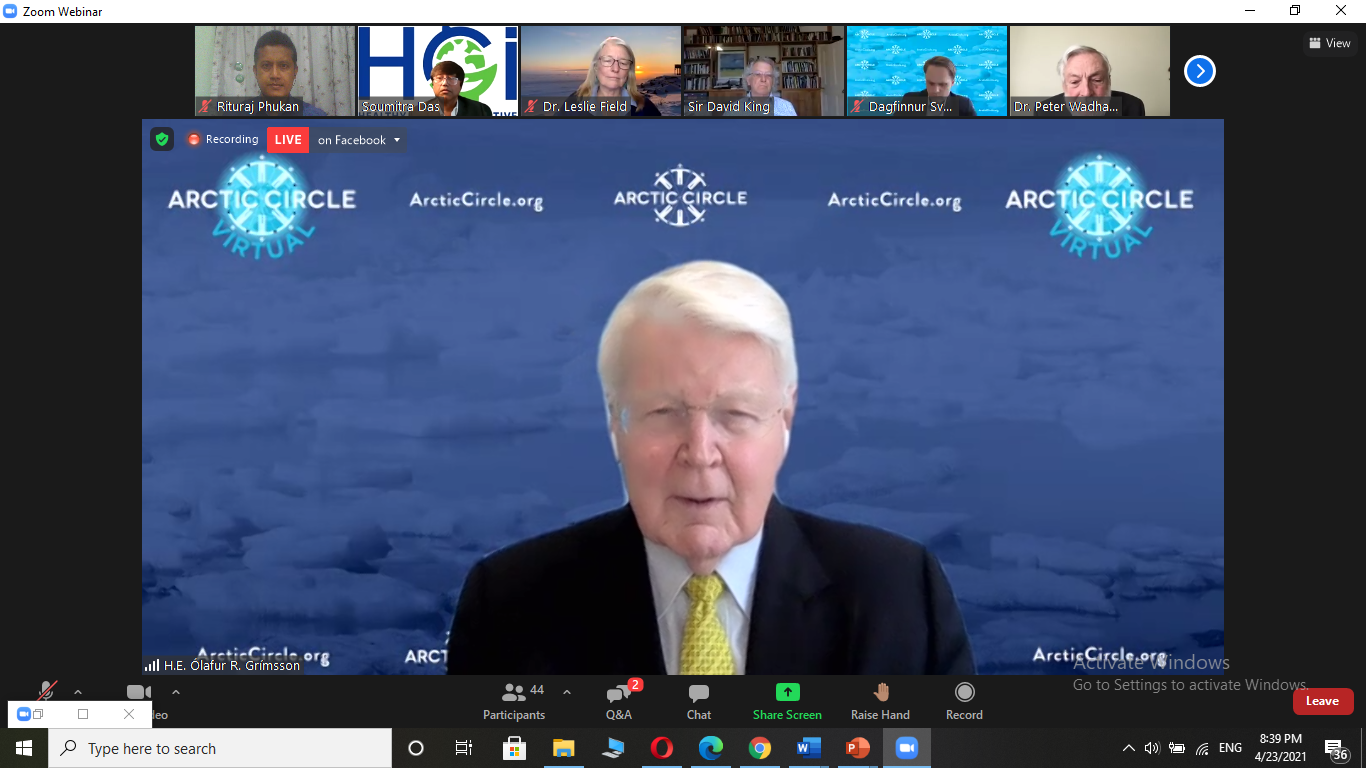Open the Q&A panel
Image resolution: width=1366 pixels, height=768 pixels.
coord(619,701)
